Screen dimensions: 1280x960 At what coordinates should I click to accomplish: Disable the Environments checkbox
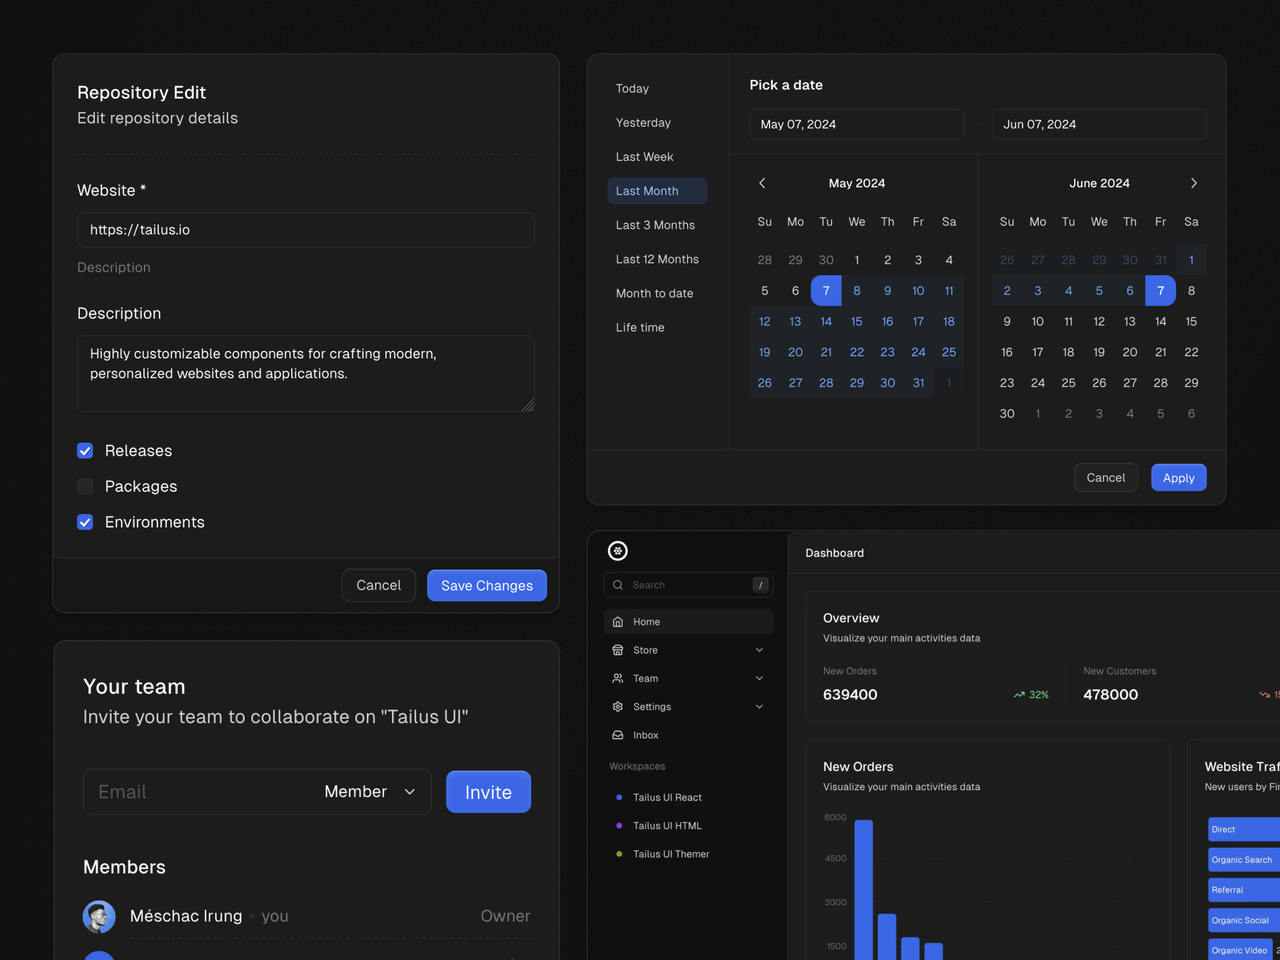(x=85, y=522)
